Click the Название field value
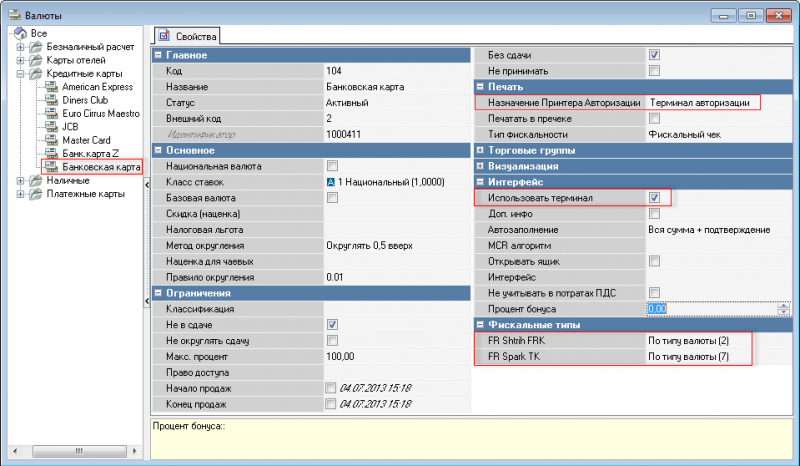800x466 pixels. 365,87
